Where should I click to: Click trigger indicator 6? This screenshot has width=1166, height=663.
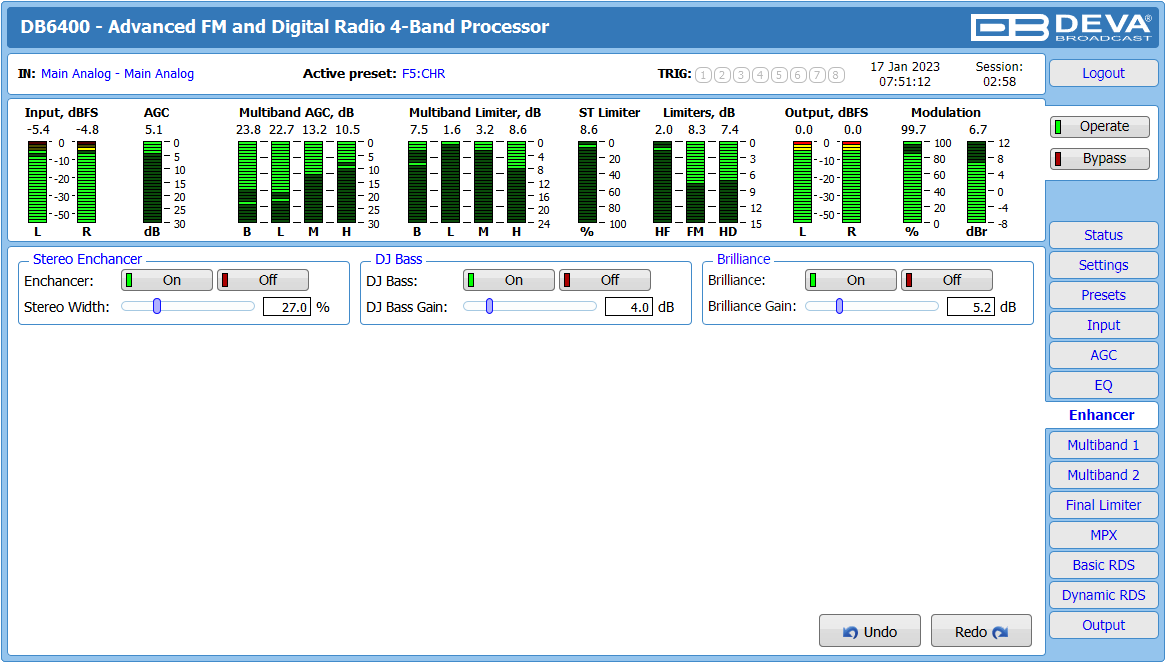click(x=798, y=74)
